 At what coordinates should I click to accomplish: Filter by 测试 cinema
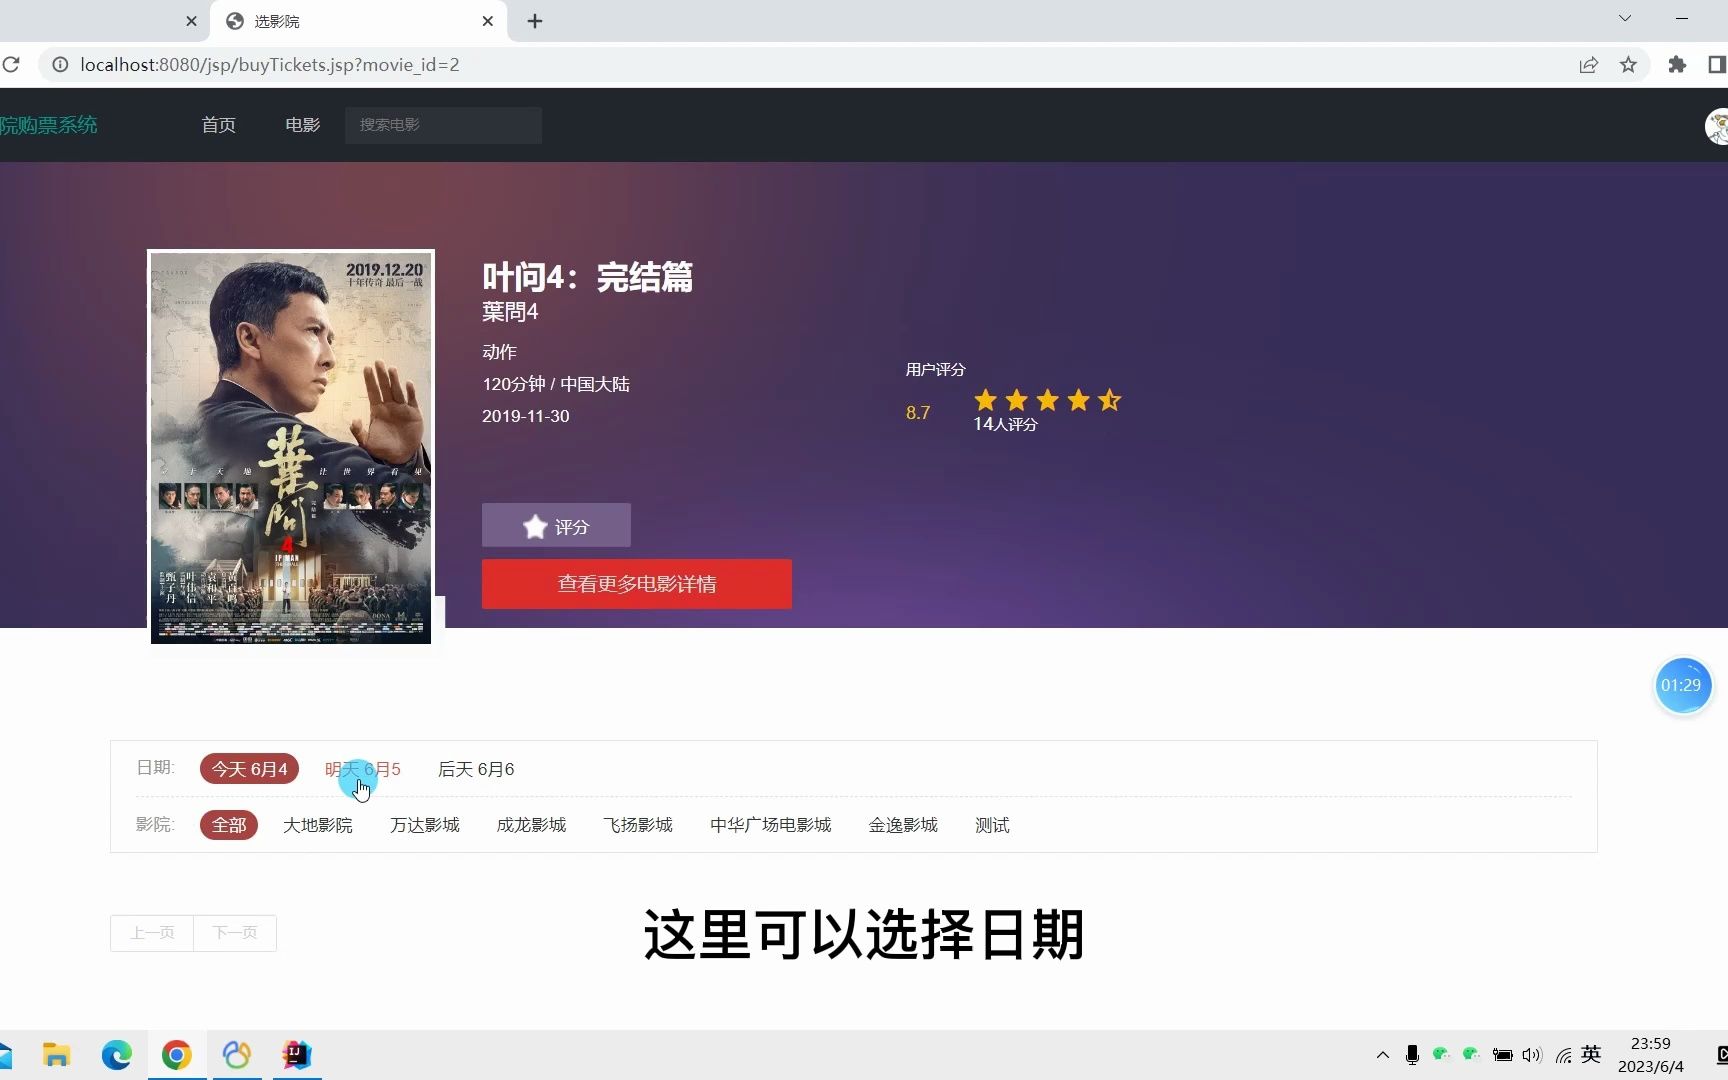992,825
